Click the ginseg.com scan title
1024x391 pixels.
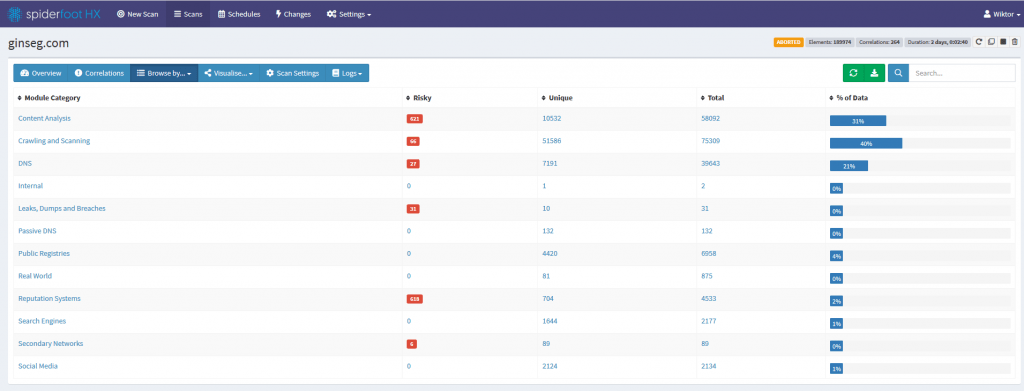pos(39,43)
